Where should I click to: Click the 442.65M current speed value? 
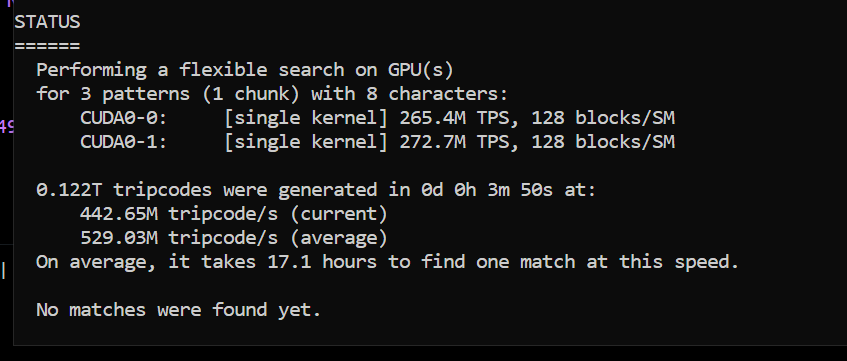pos(119,213)
